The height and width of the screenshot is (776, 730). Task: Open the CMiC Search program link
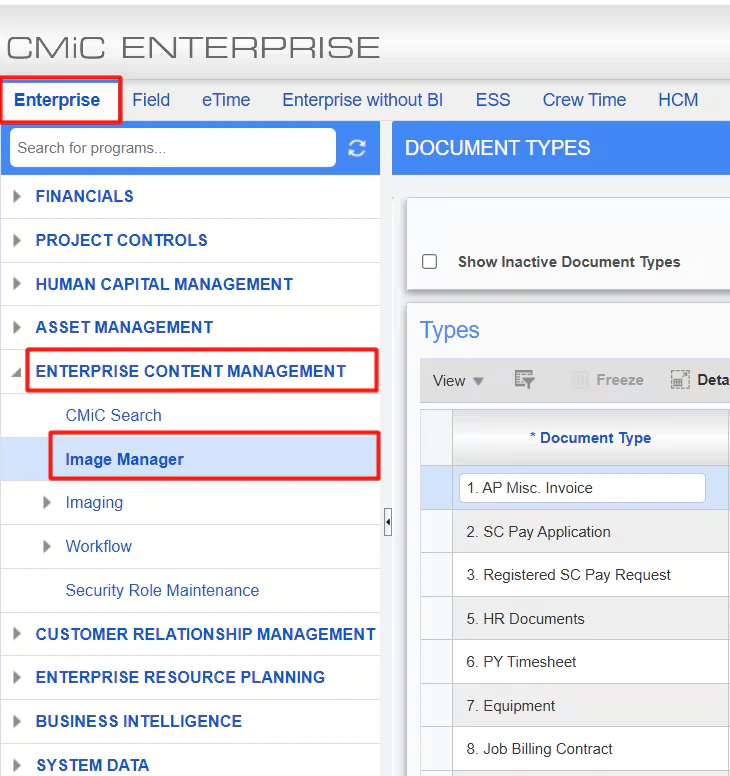(x=113, y=415)
